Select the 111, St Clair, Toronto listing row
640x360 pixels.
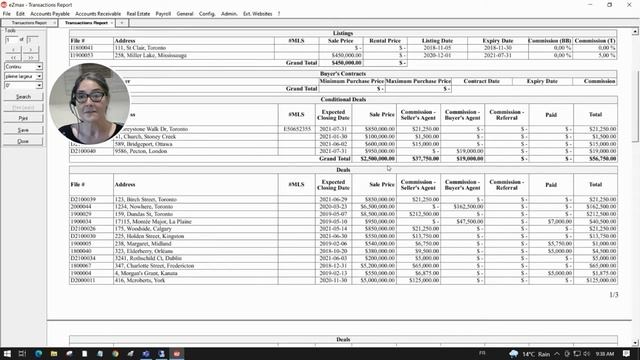coord(343,48)
